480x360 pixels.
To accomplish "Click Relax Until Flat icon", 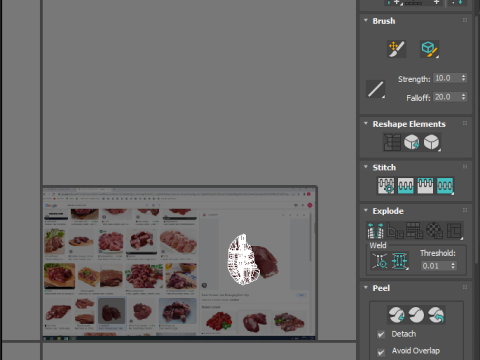I will pos(412,142).
